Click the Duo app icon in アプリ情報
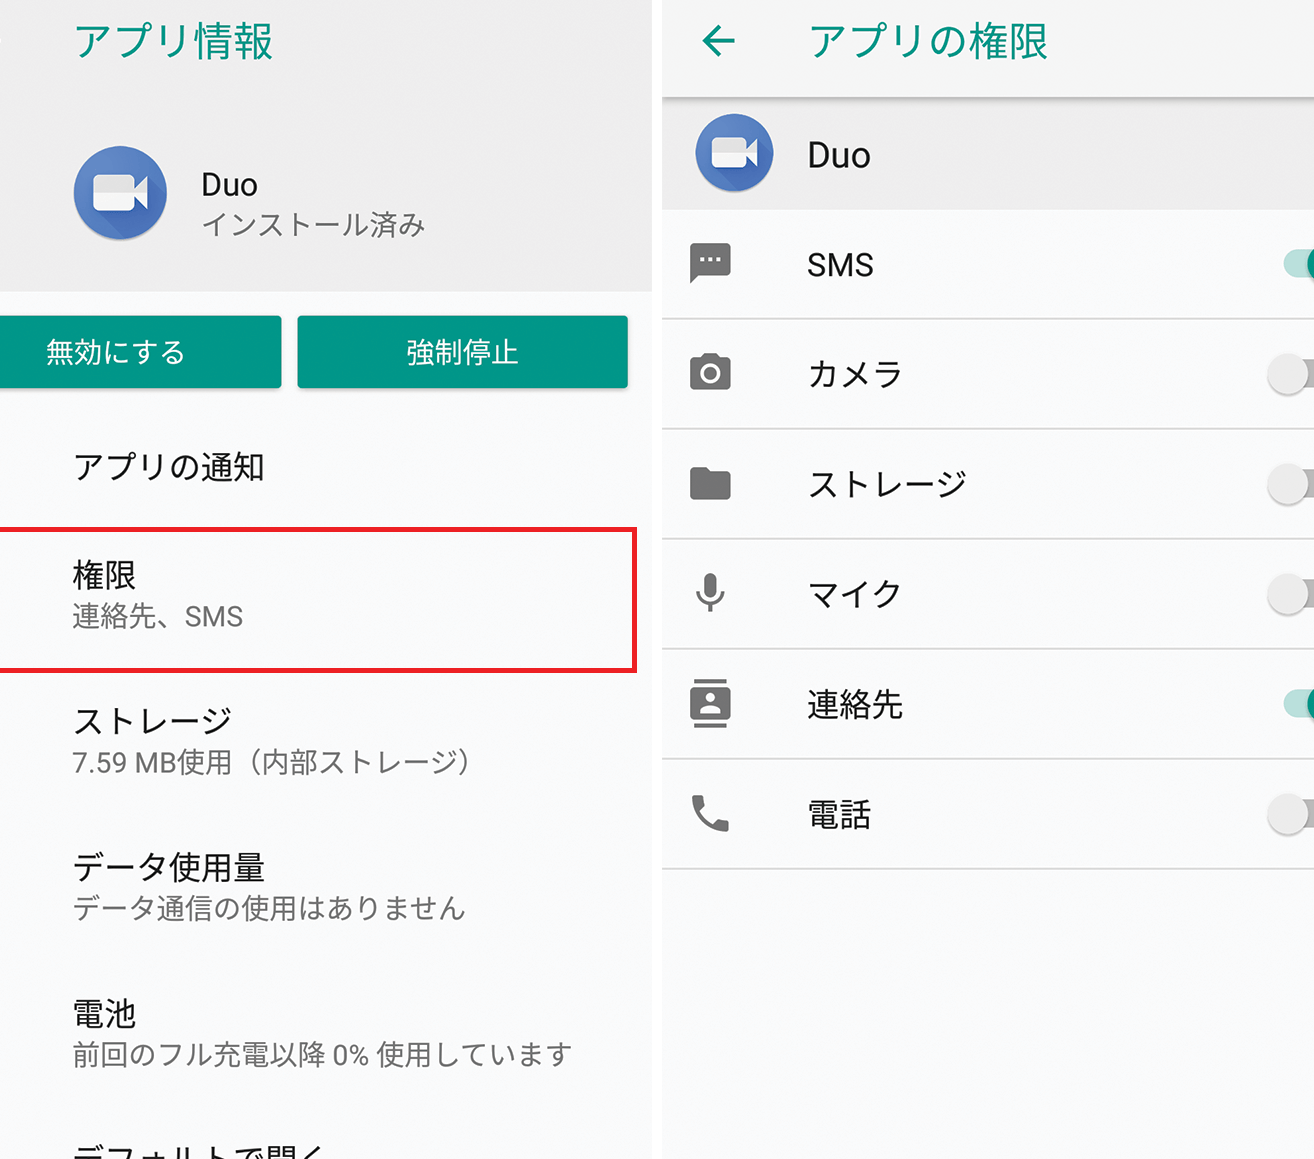The image size is (1314, 1159). pyautogui.click(x=120, y=193)
